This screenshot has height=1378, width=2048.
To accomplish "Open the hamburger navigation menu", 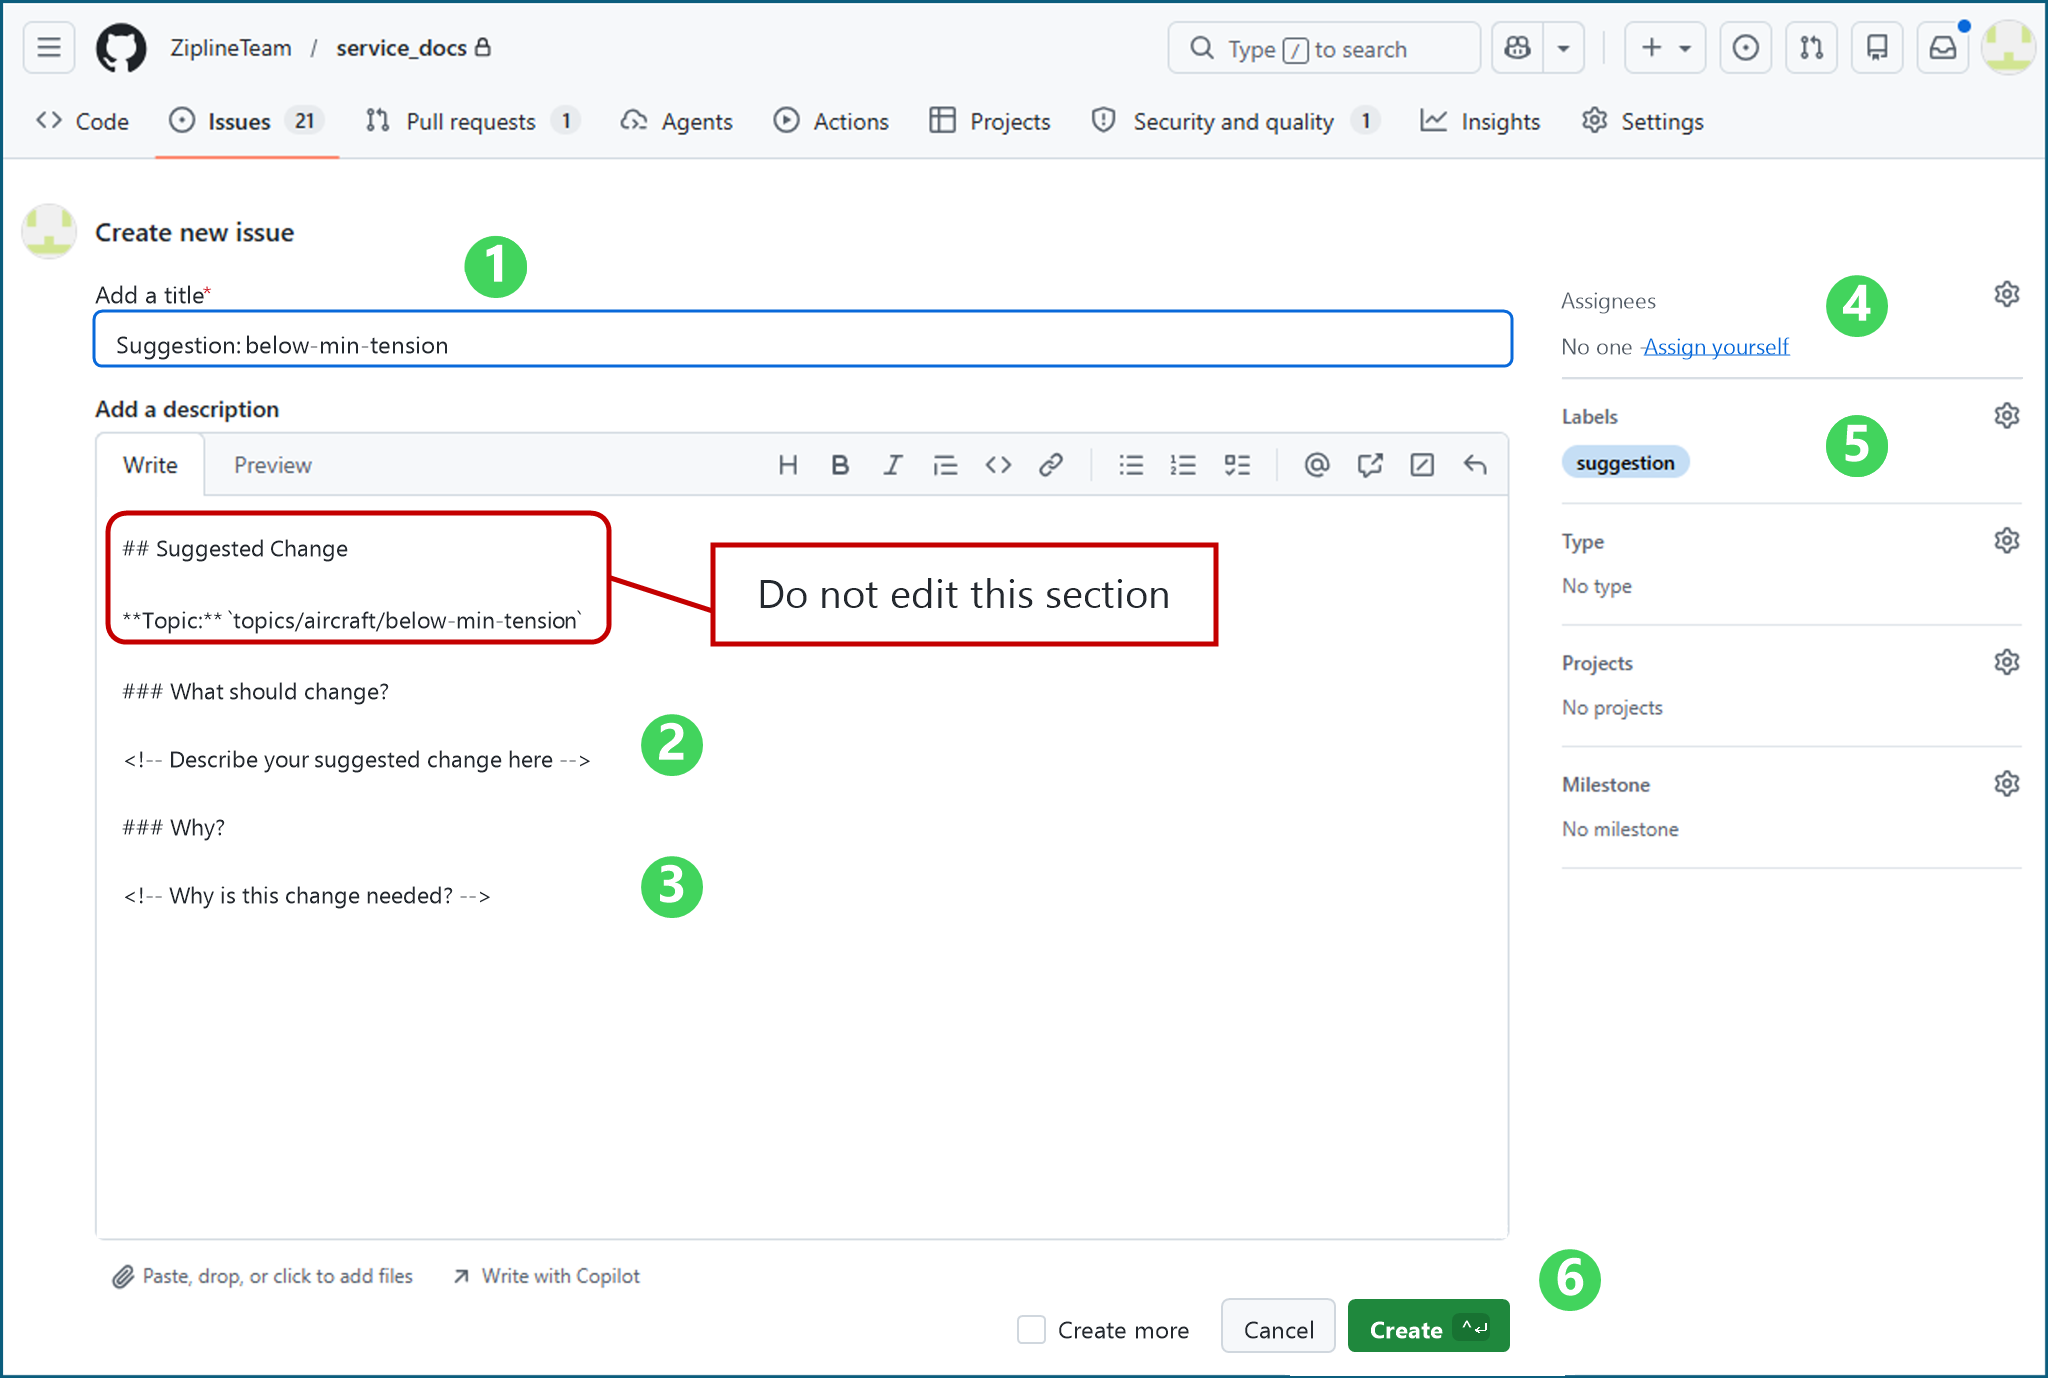I will tap(49, 48).
